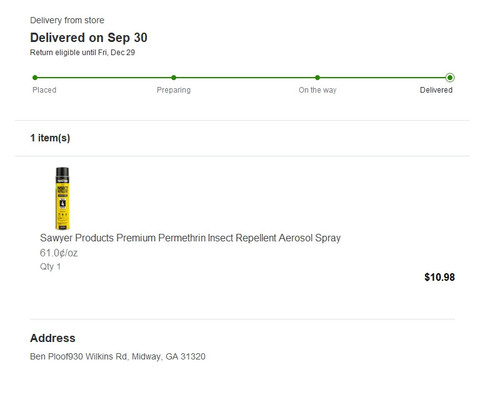
Task: Click the $10.98 item price
Action: [x=439, y=277]
